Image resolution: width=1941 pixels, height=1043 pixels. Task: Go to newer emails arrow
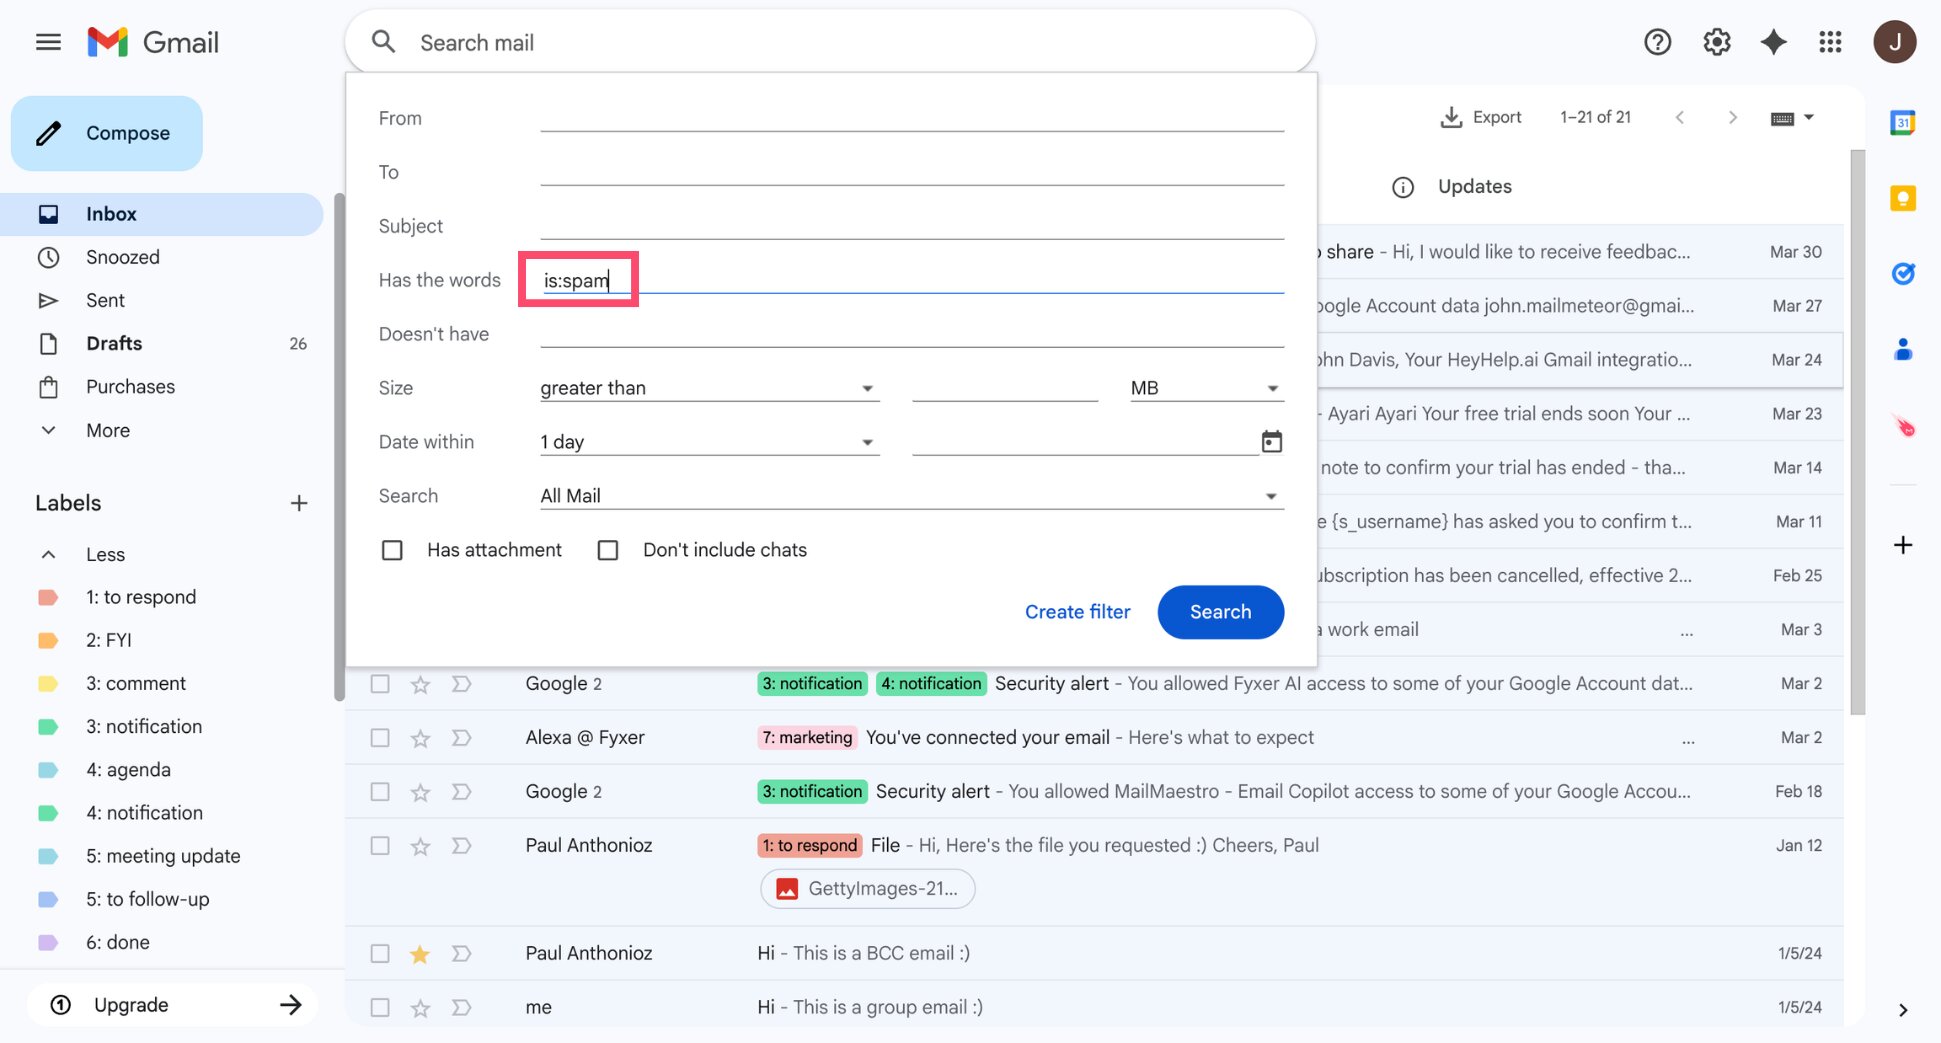[1680, 118]
